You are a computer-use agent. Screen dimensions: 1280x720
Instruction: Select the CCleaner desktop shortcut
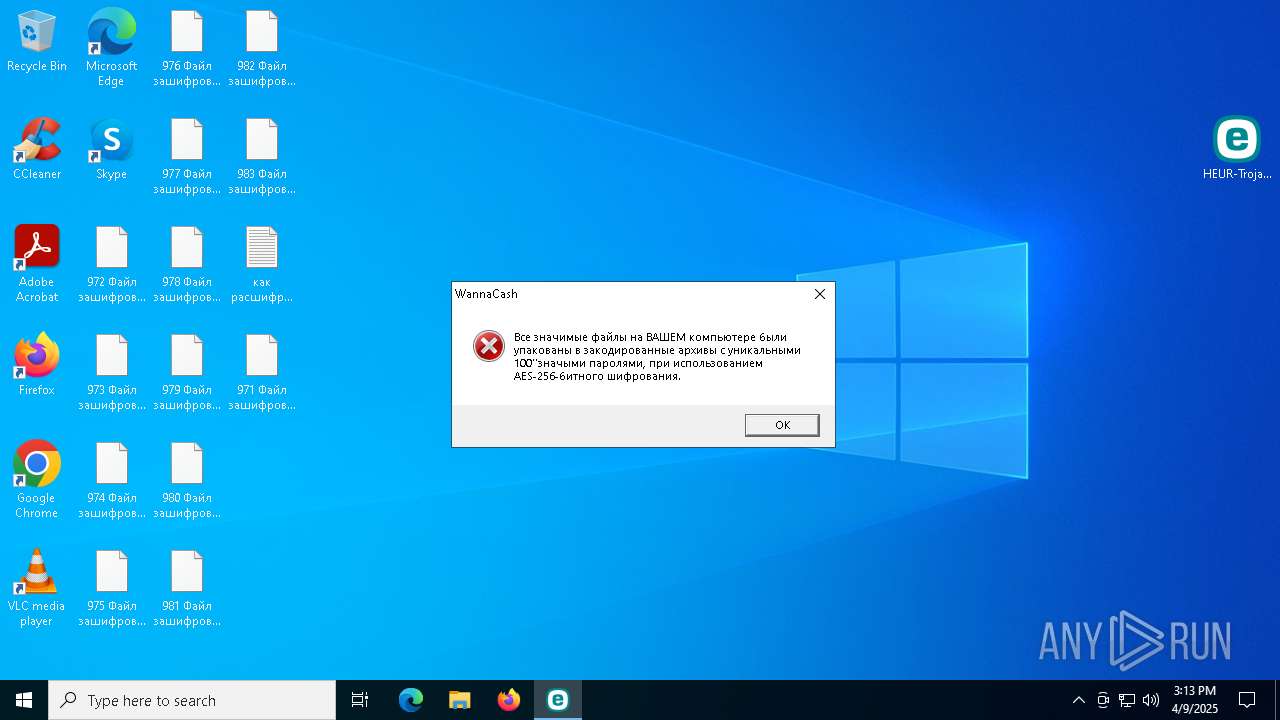pyautogui.click(x=37, y=150)
